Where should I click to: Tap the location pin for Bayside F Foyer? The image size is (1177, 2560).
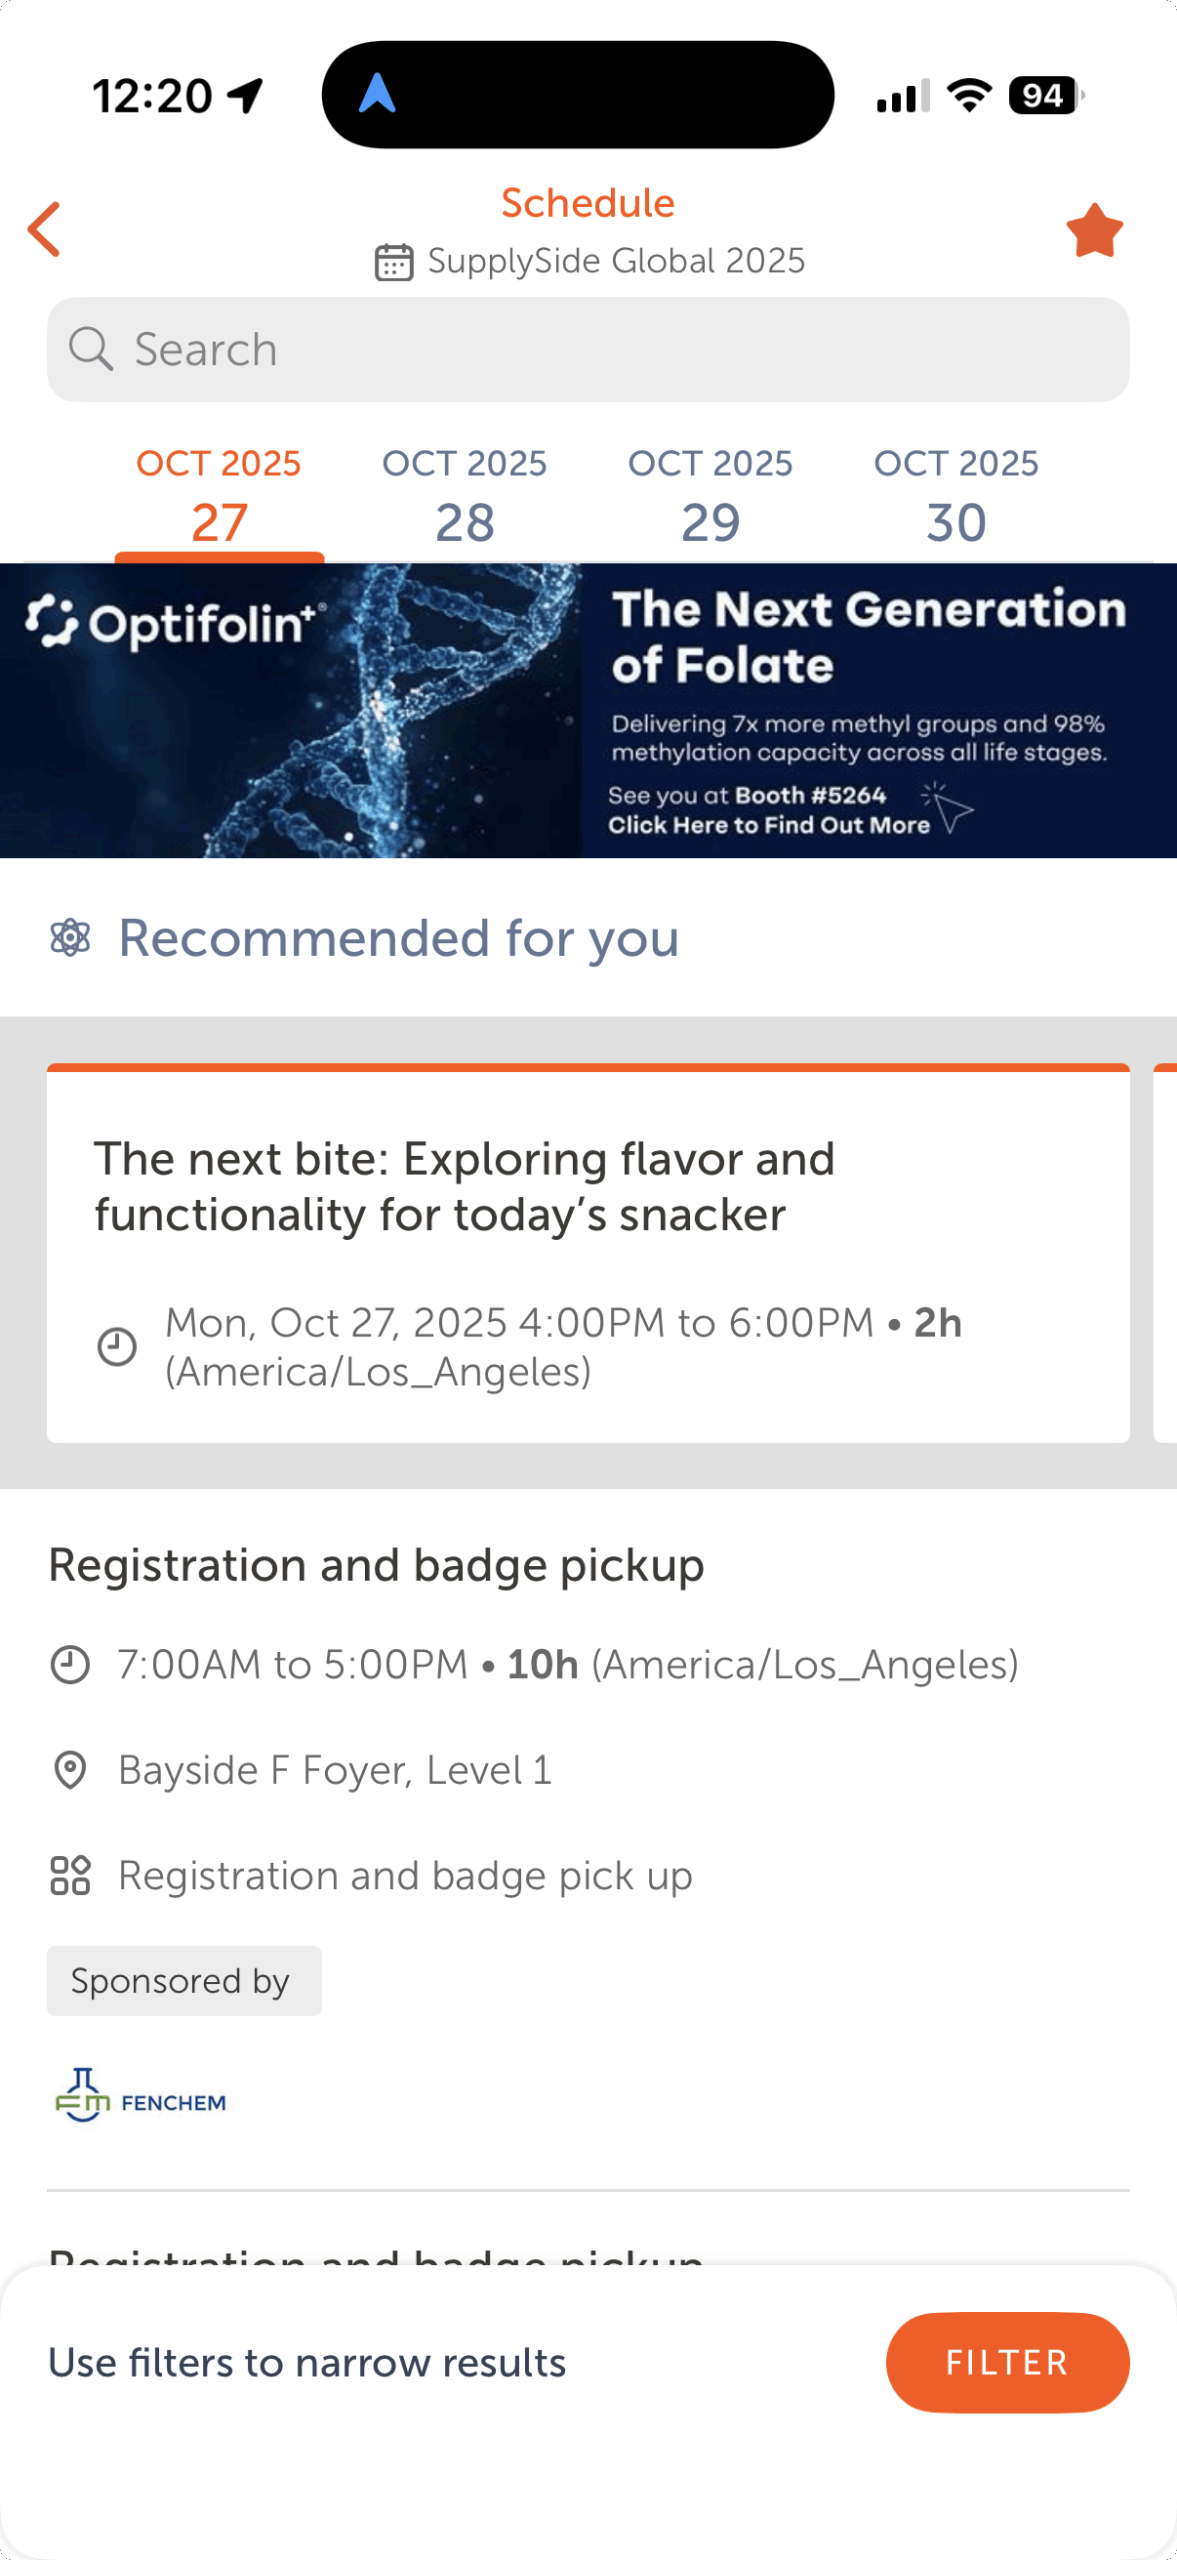70,1770
